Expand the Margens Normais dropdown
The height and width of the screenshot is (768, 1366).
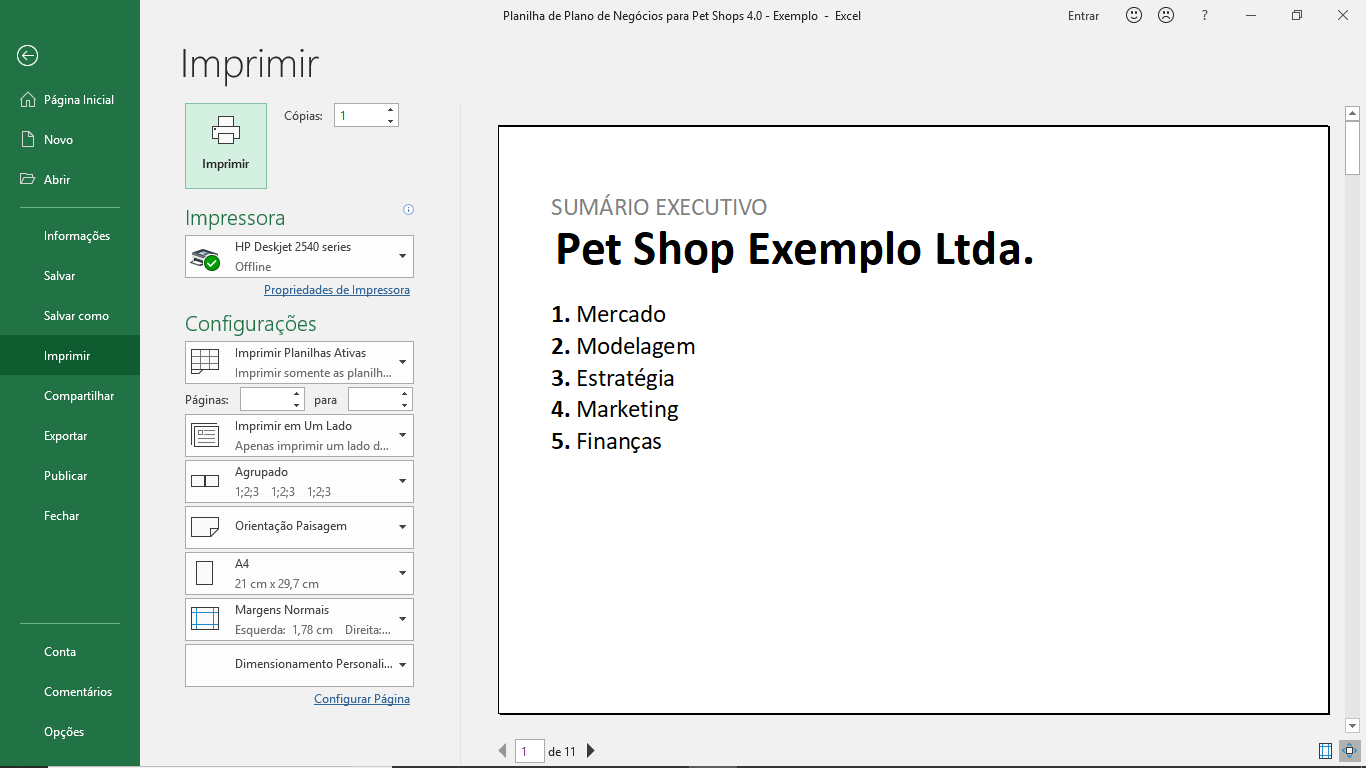click(299, 620)
